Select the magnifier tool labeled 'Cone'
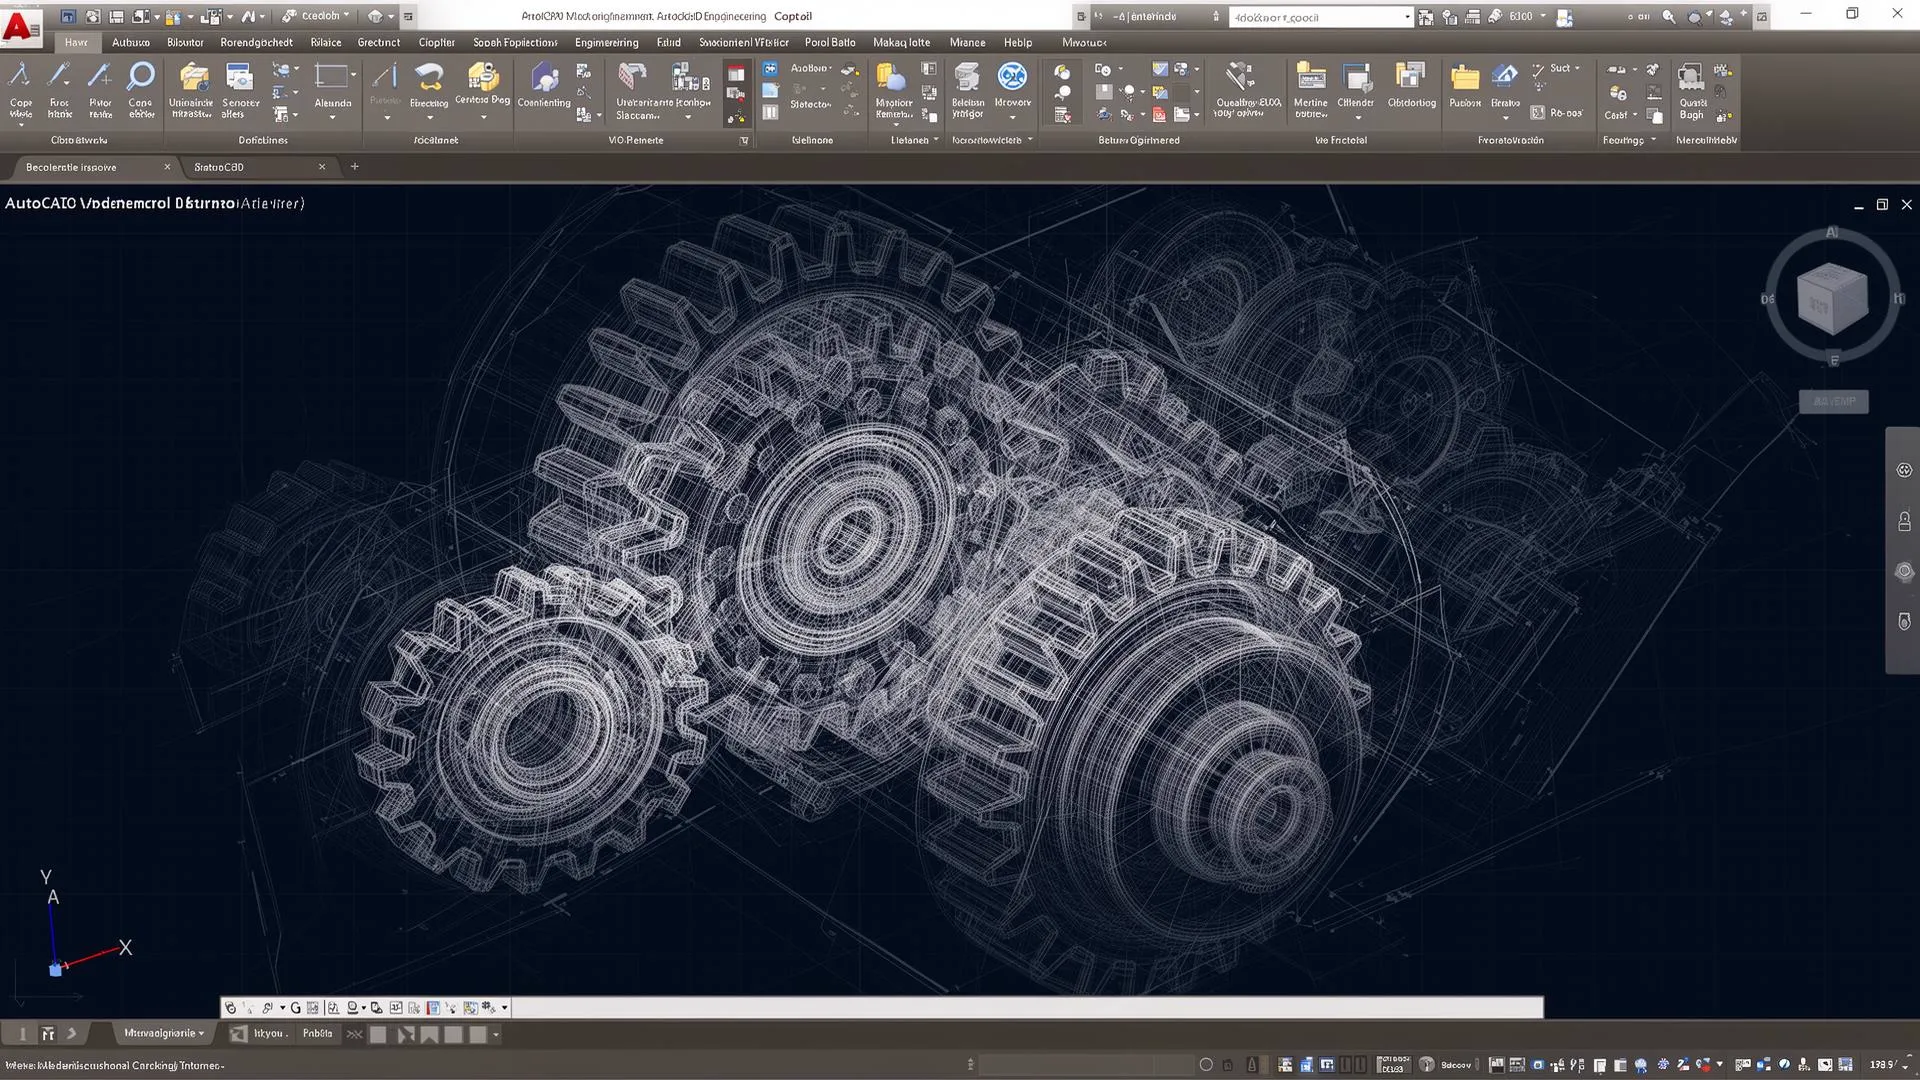 pos(141,77)
